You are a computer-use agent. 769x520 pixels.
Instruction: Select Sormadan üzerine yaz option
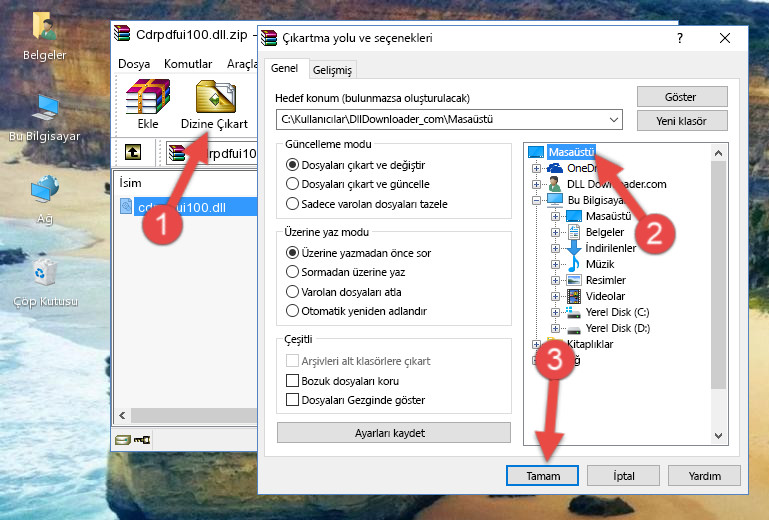point(292,272)
